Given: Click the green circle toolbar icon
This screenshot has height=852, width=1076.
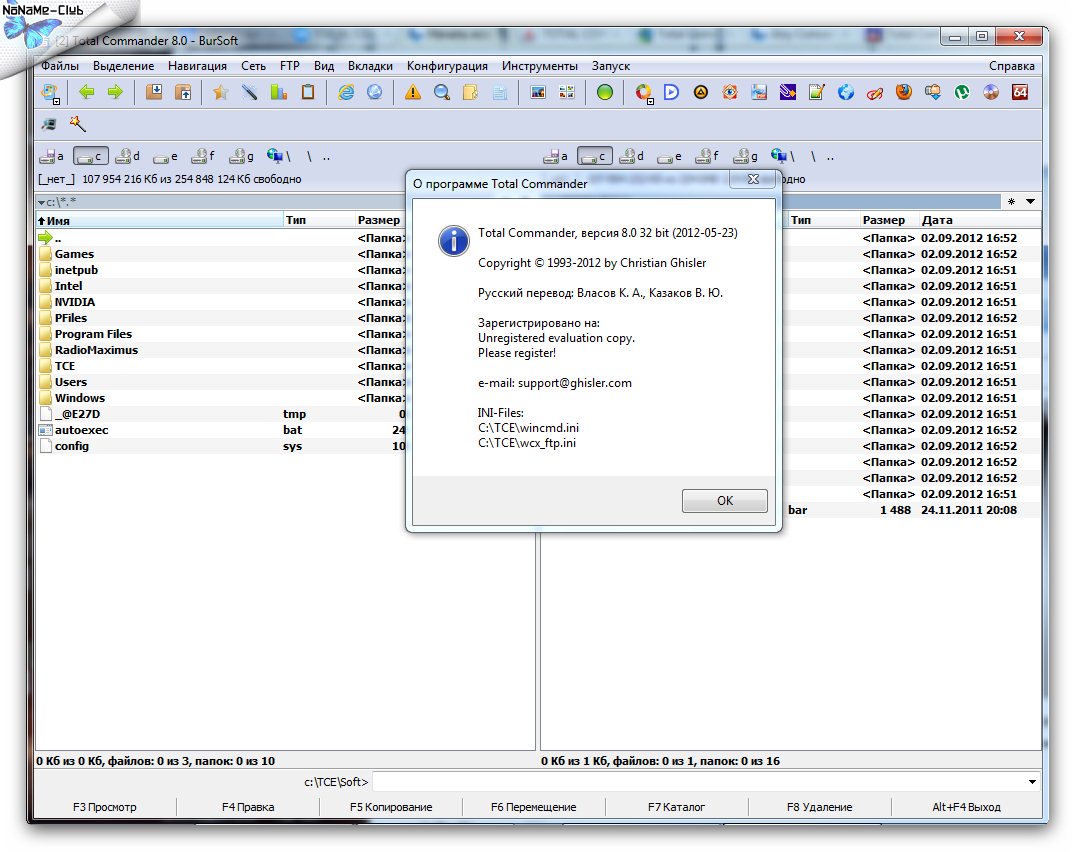Looking at the screenshot, I should click(604, 93).
